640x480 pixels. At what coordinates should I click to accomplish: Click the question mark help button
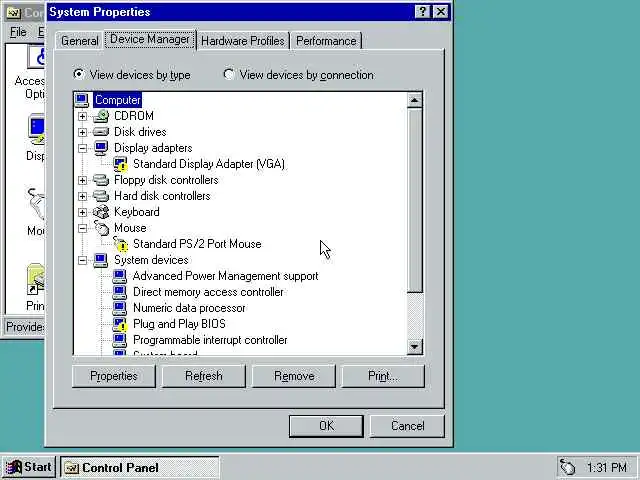pyautogui.click(x=422, y=12)
